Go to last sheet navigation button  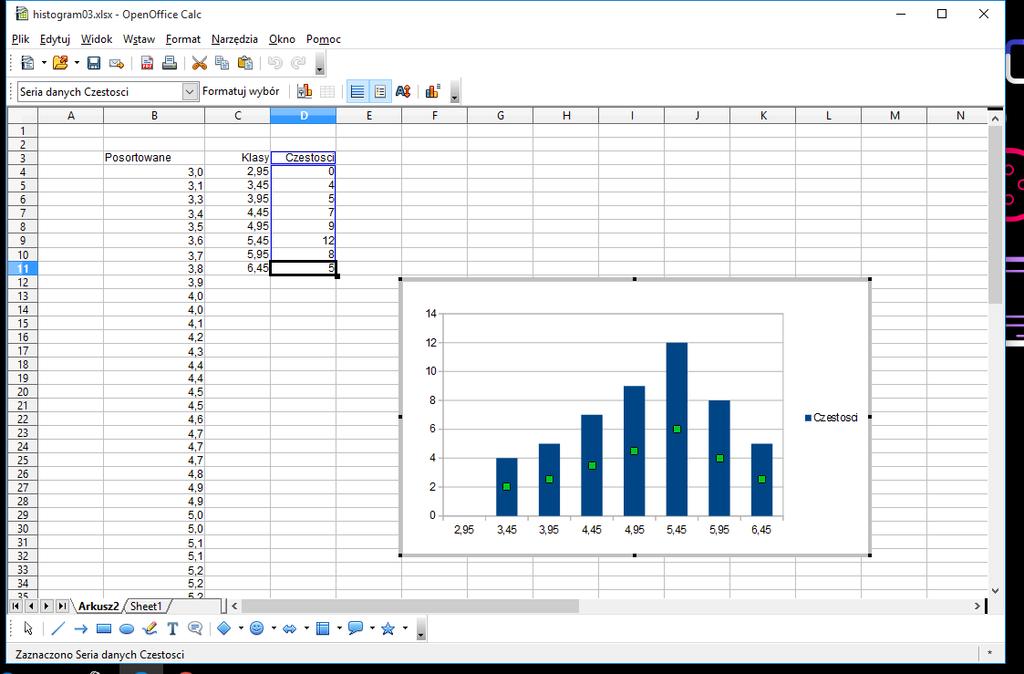click(62, 606)
